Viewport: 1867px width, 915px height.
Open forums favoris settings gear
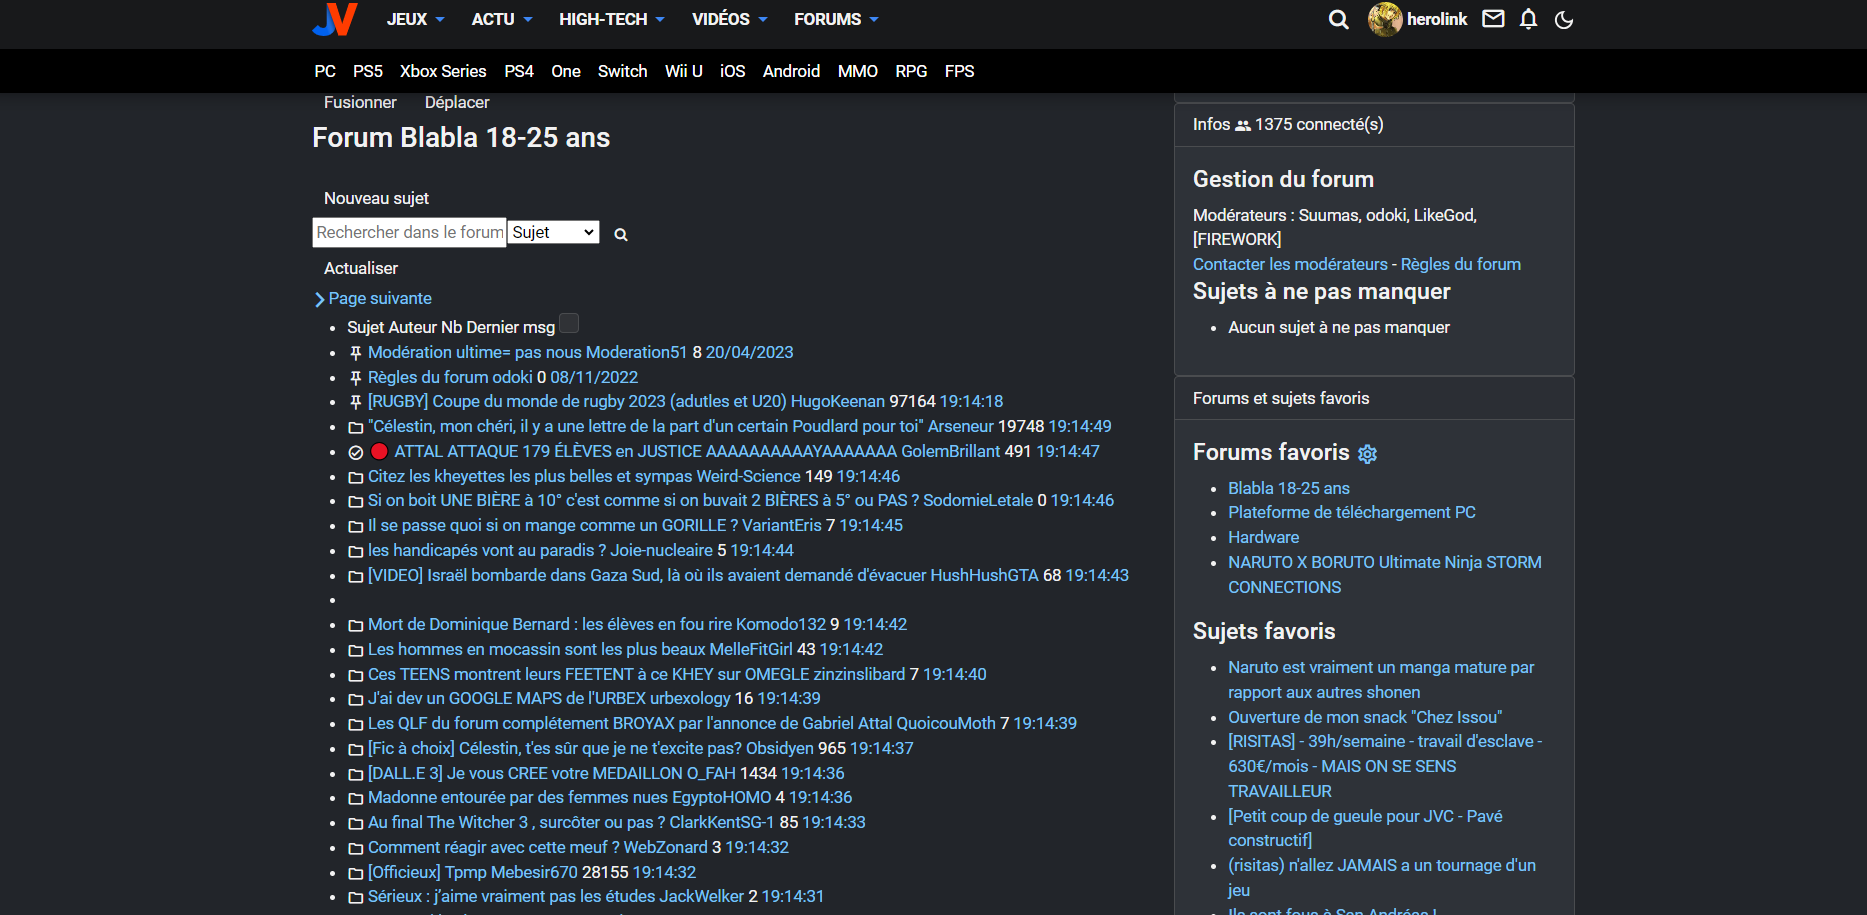1367,454
